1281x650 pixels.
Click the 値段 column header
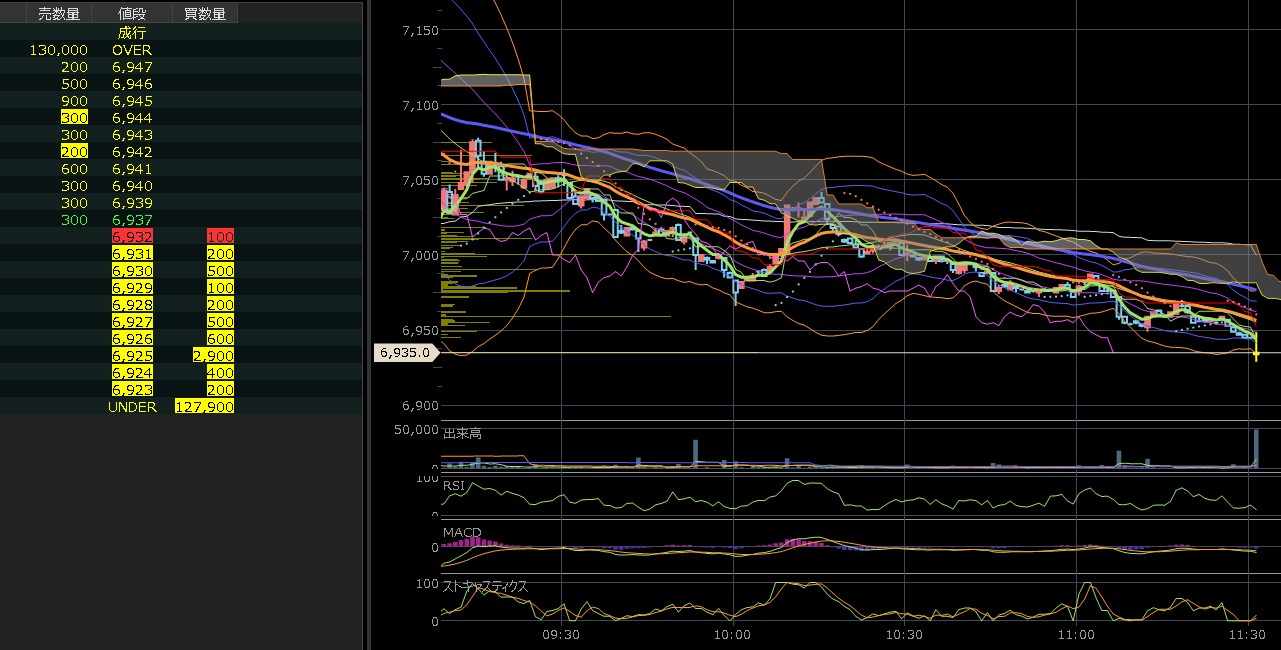pos(131,14)
